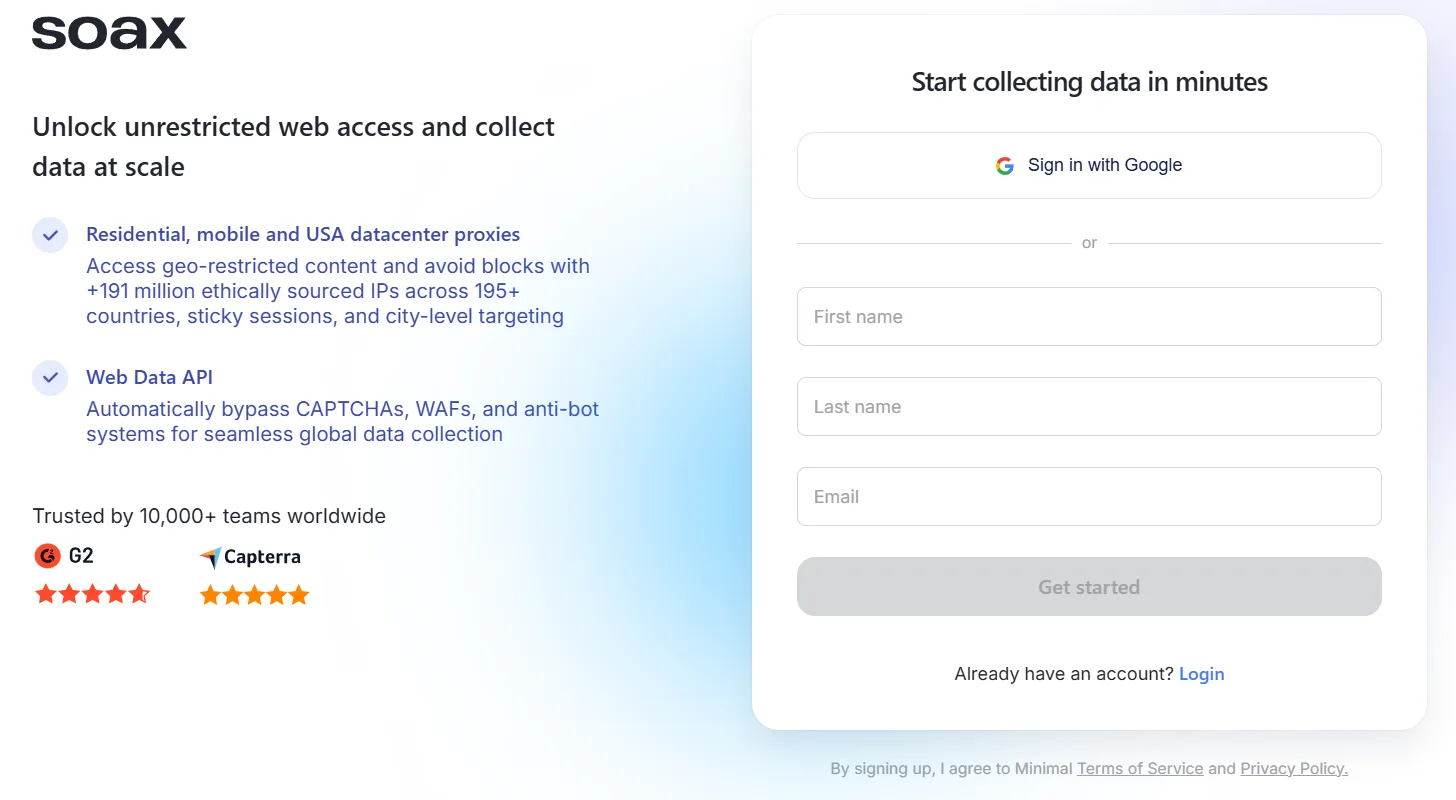Click the checkmark icon beside Web Data API
The width and height of the screenshot is (1456, 800).
tap(50, 378)
